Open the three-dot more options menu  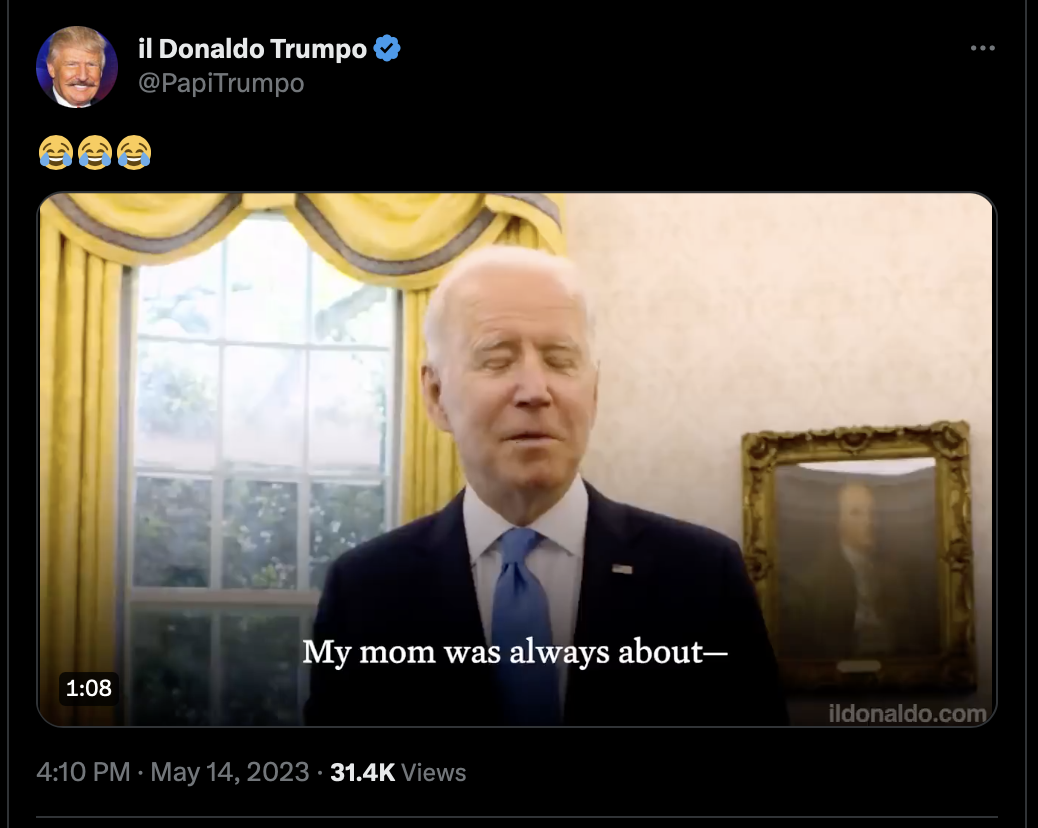(982, 48)
